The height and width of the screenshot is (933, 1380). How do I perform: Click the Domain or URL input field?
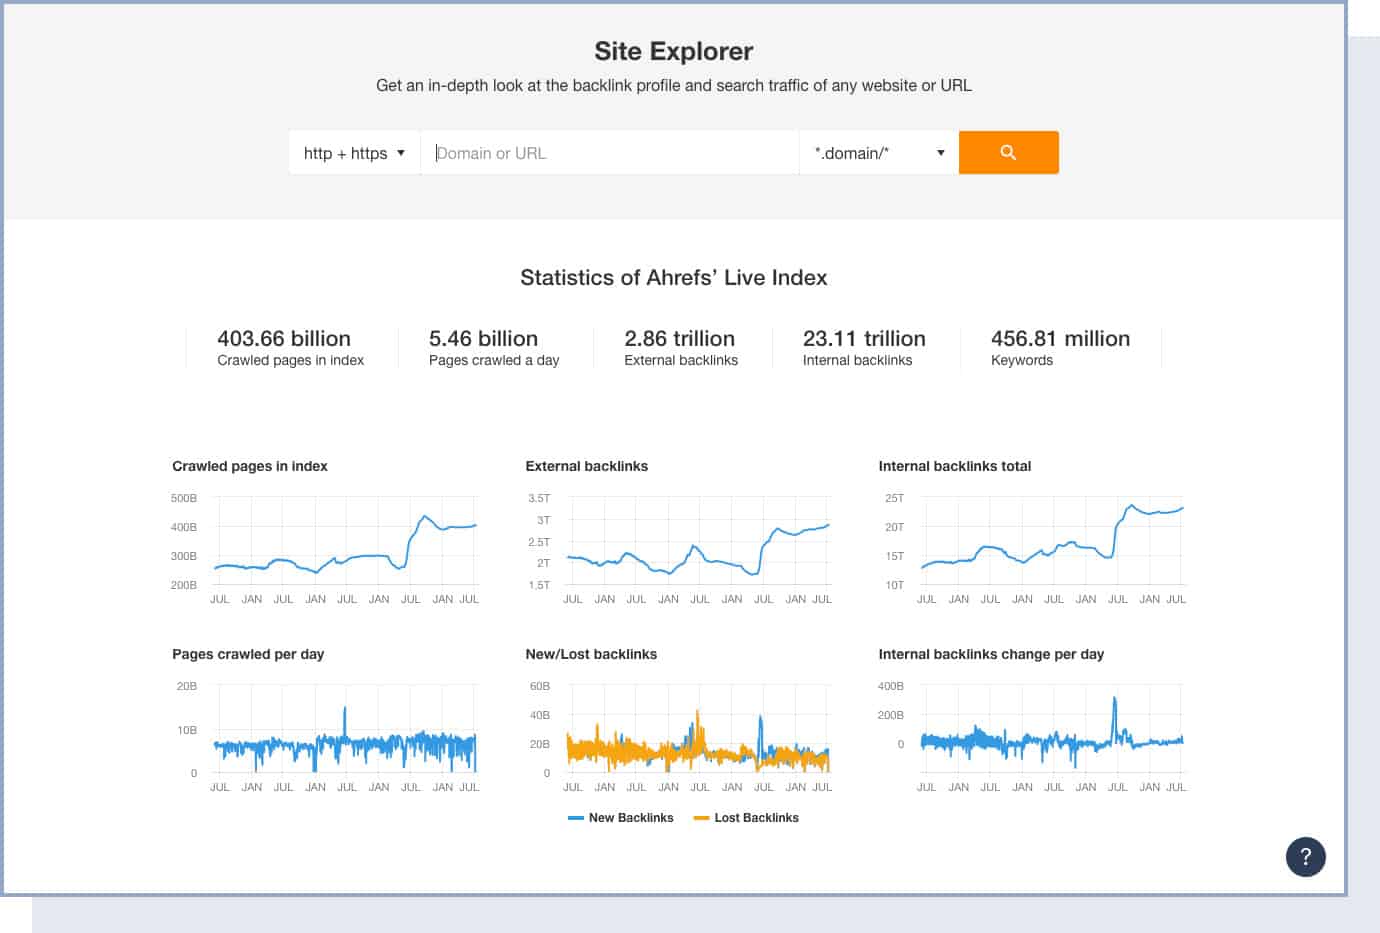tap(610, 153)
